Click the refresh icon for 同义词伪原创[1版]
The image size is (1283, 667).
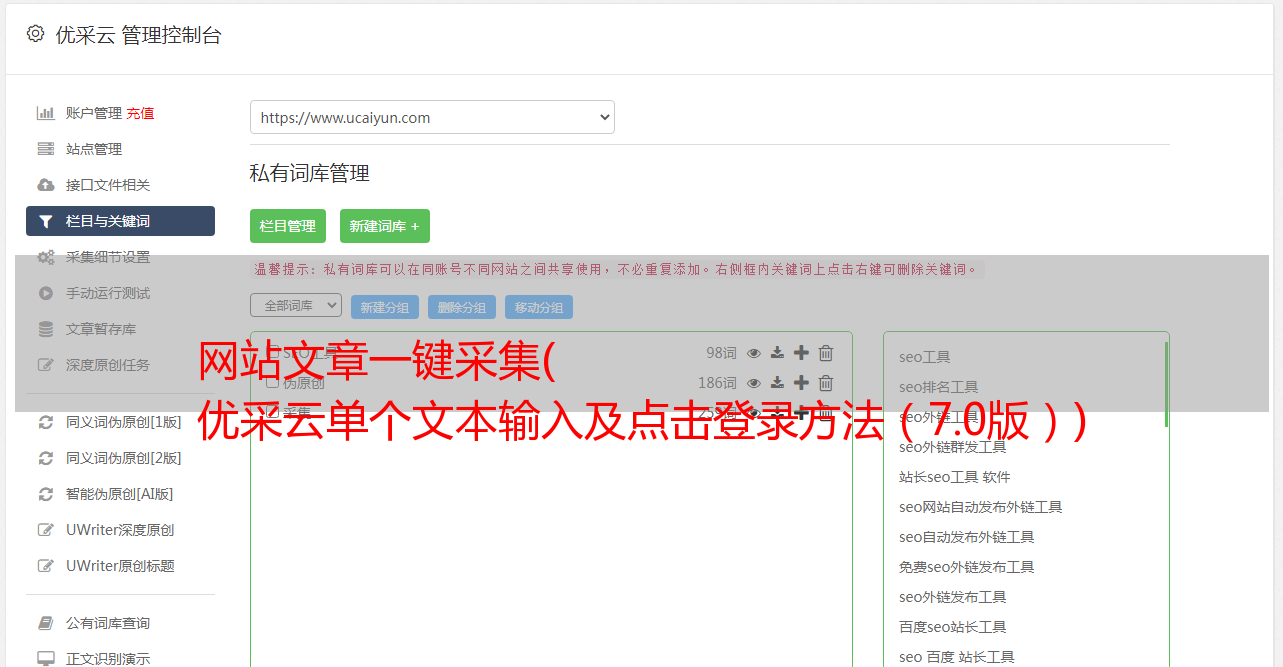(x=46, y=422)
